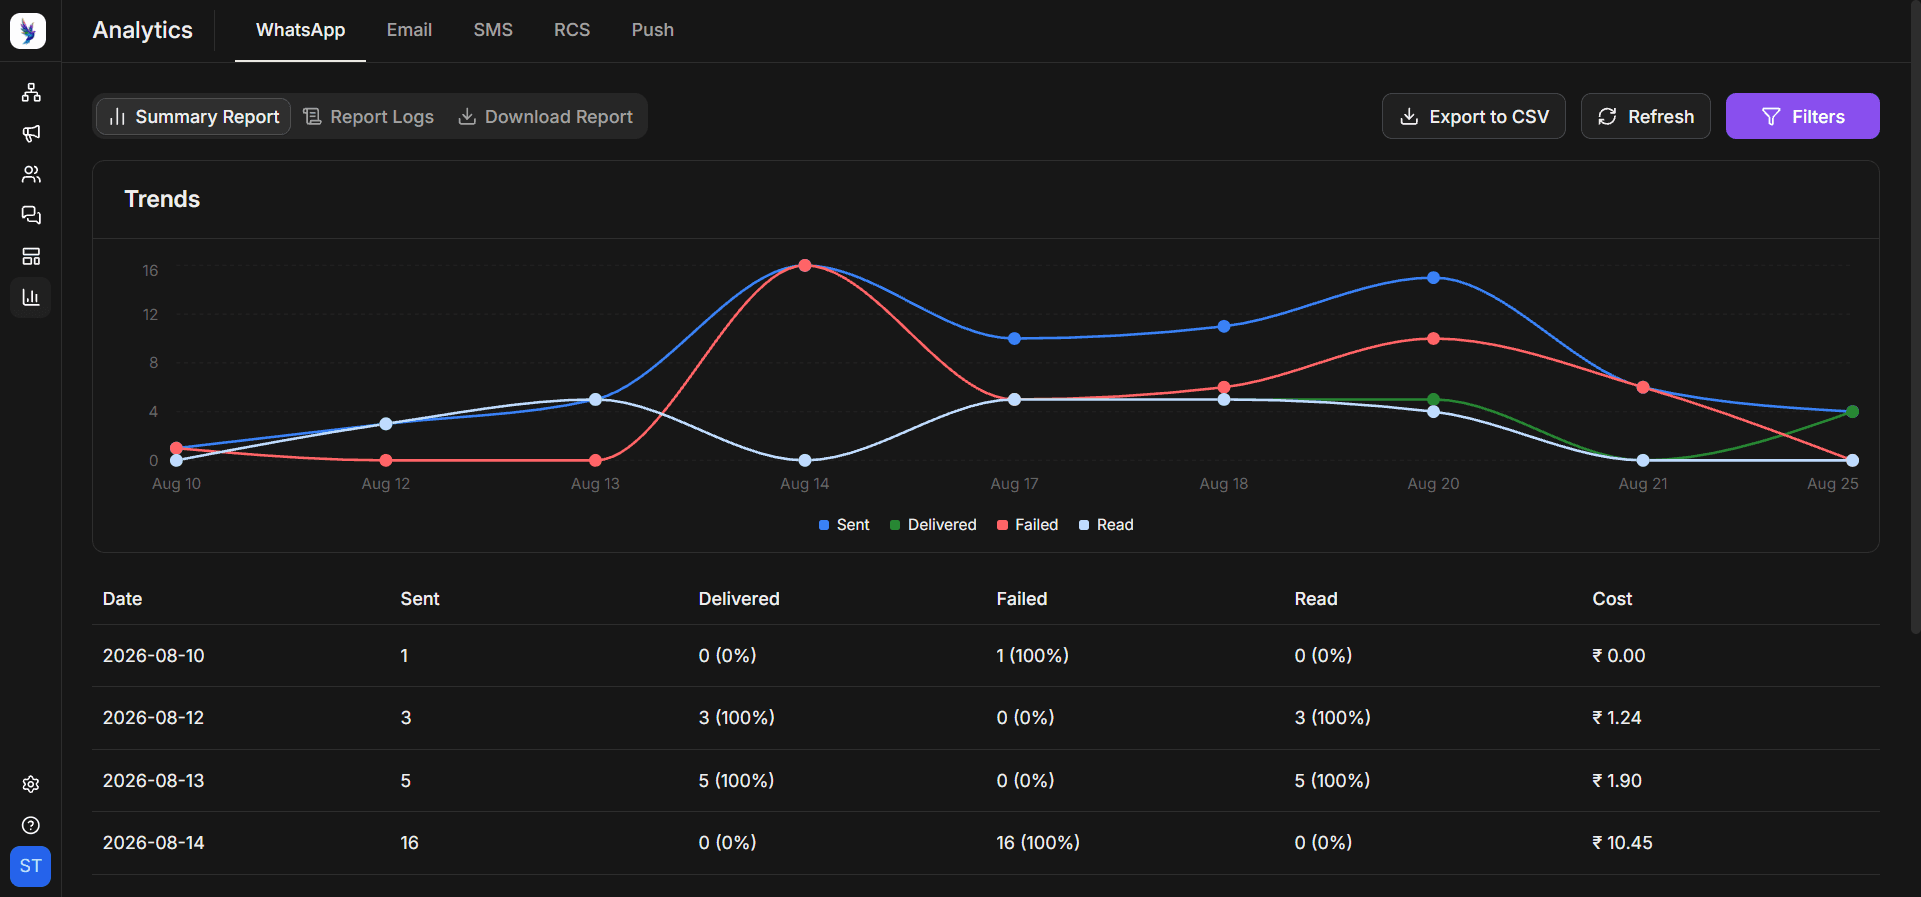Click the Analytics page title
The image size is (1921, 897).
(143, 30)
